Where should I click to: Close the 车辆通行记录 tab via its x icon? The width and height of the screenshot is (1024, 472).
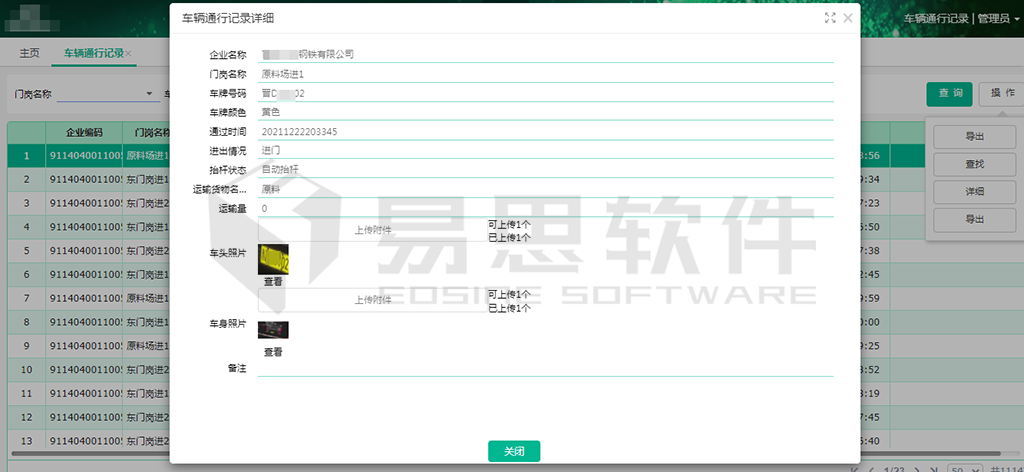[129, 53]
